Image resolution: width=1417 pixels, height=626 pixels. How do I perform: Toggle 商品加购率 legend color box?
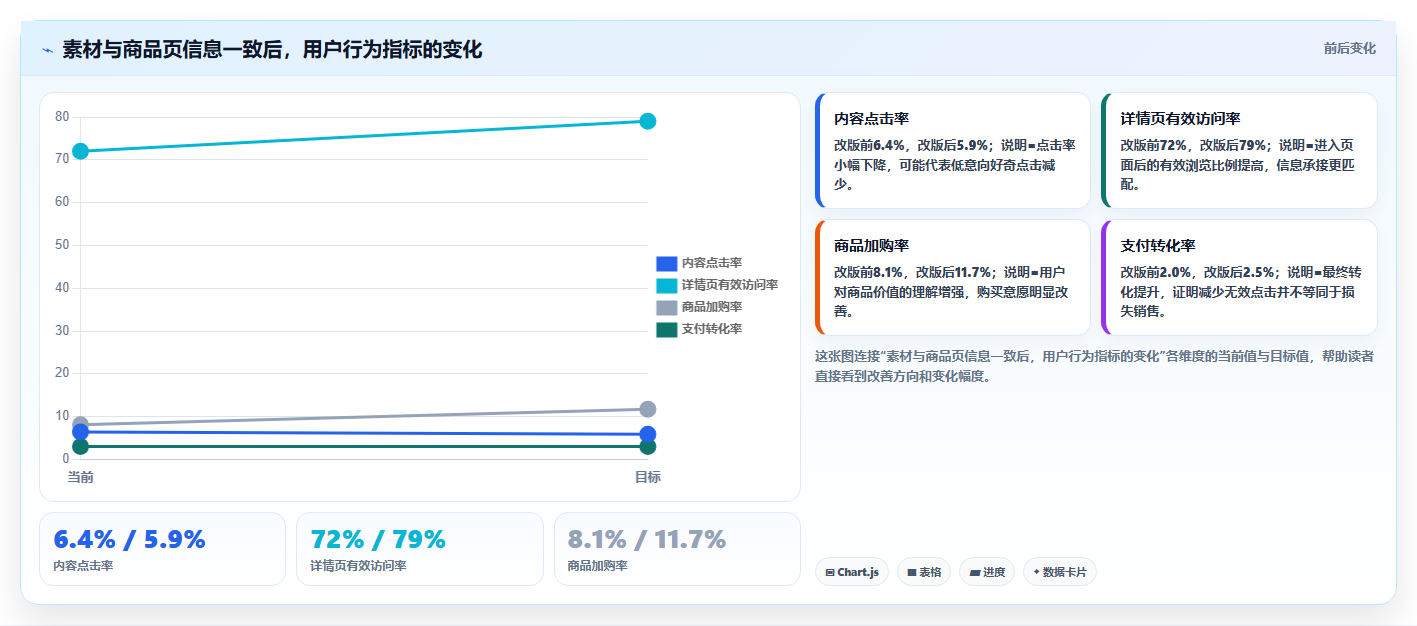[x=667, y=307]
